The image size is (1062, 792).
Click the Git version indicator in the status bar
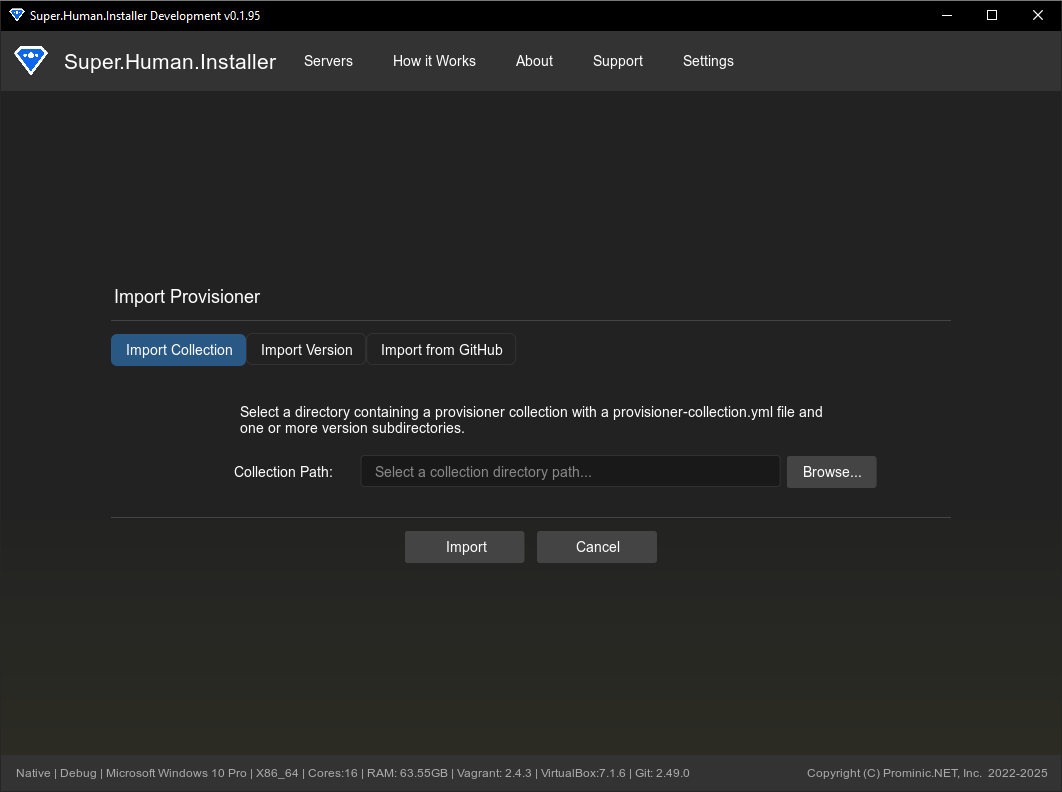click(x=661, y=773)
